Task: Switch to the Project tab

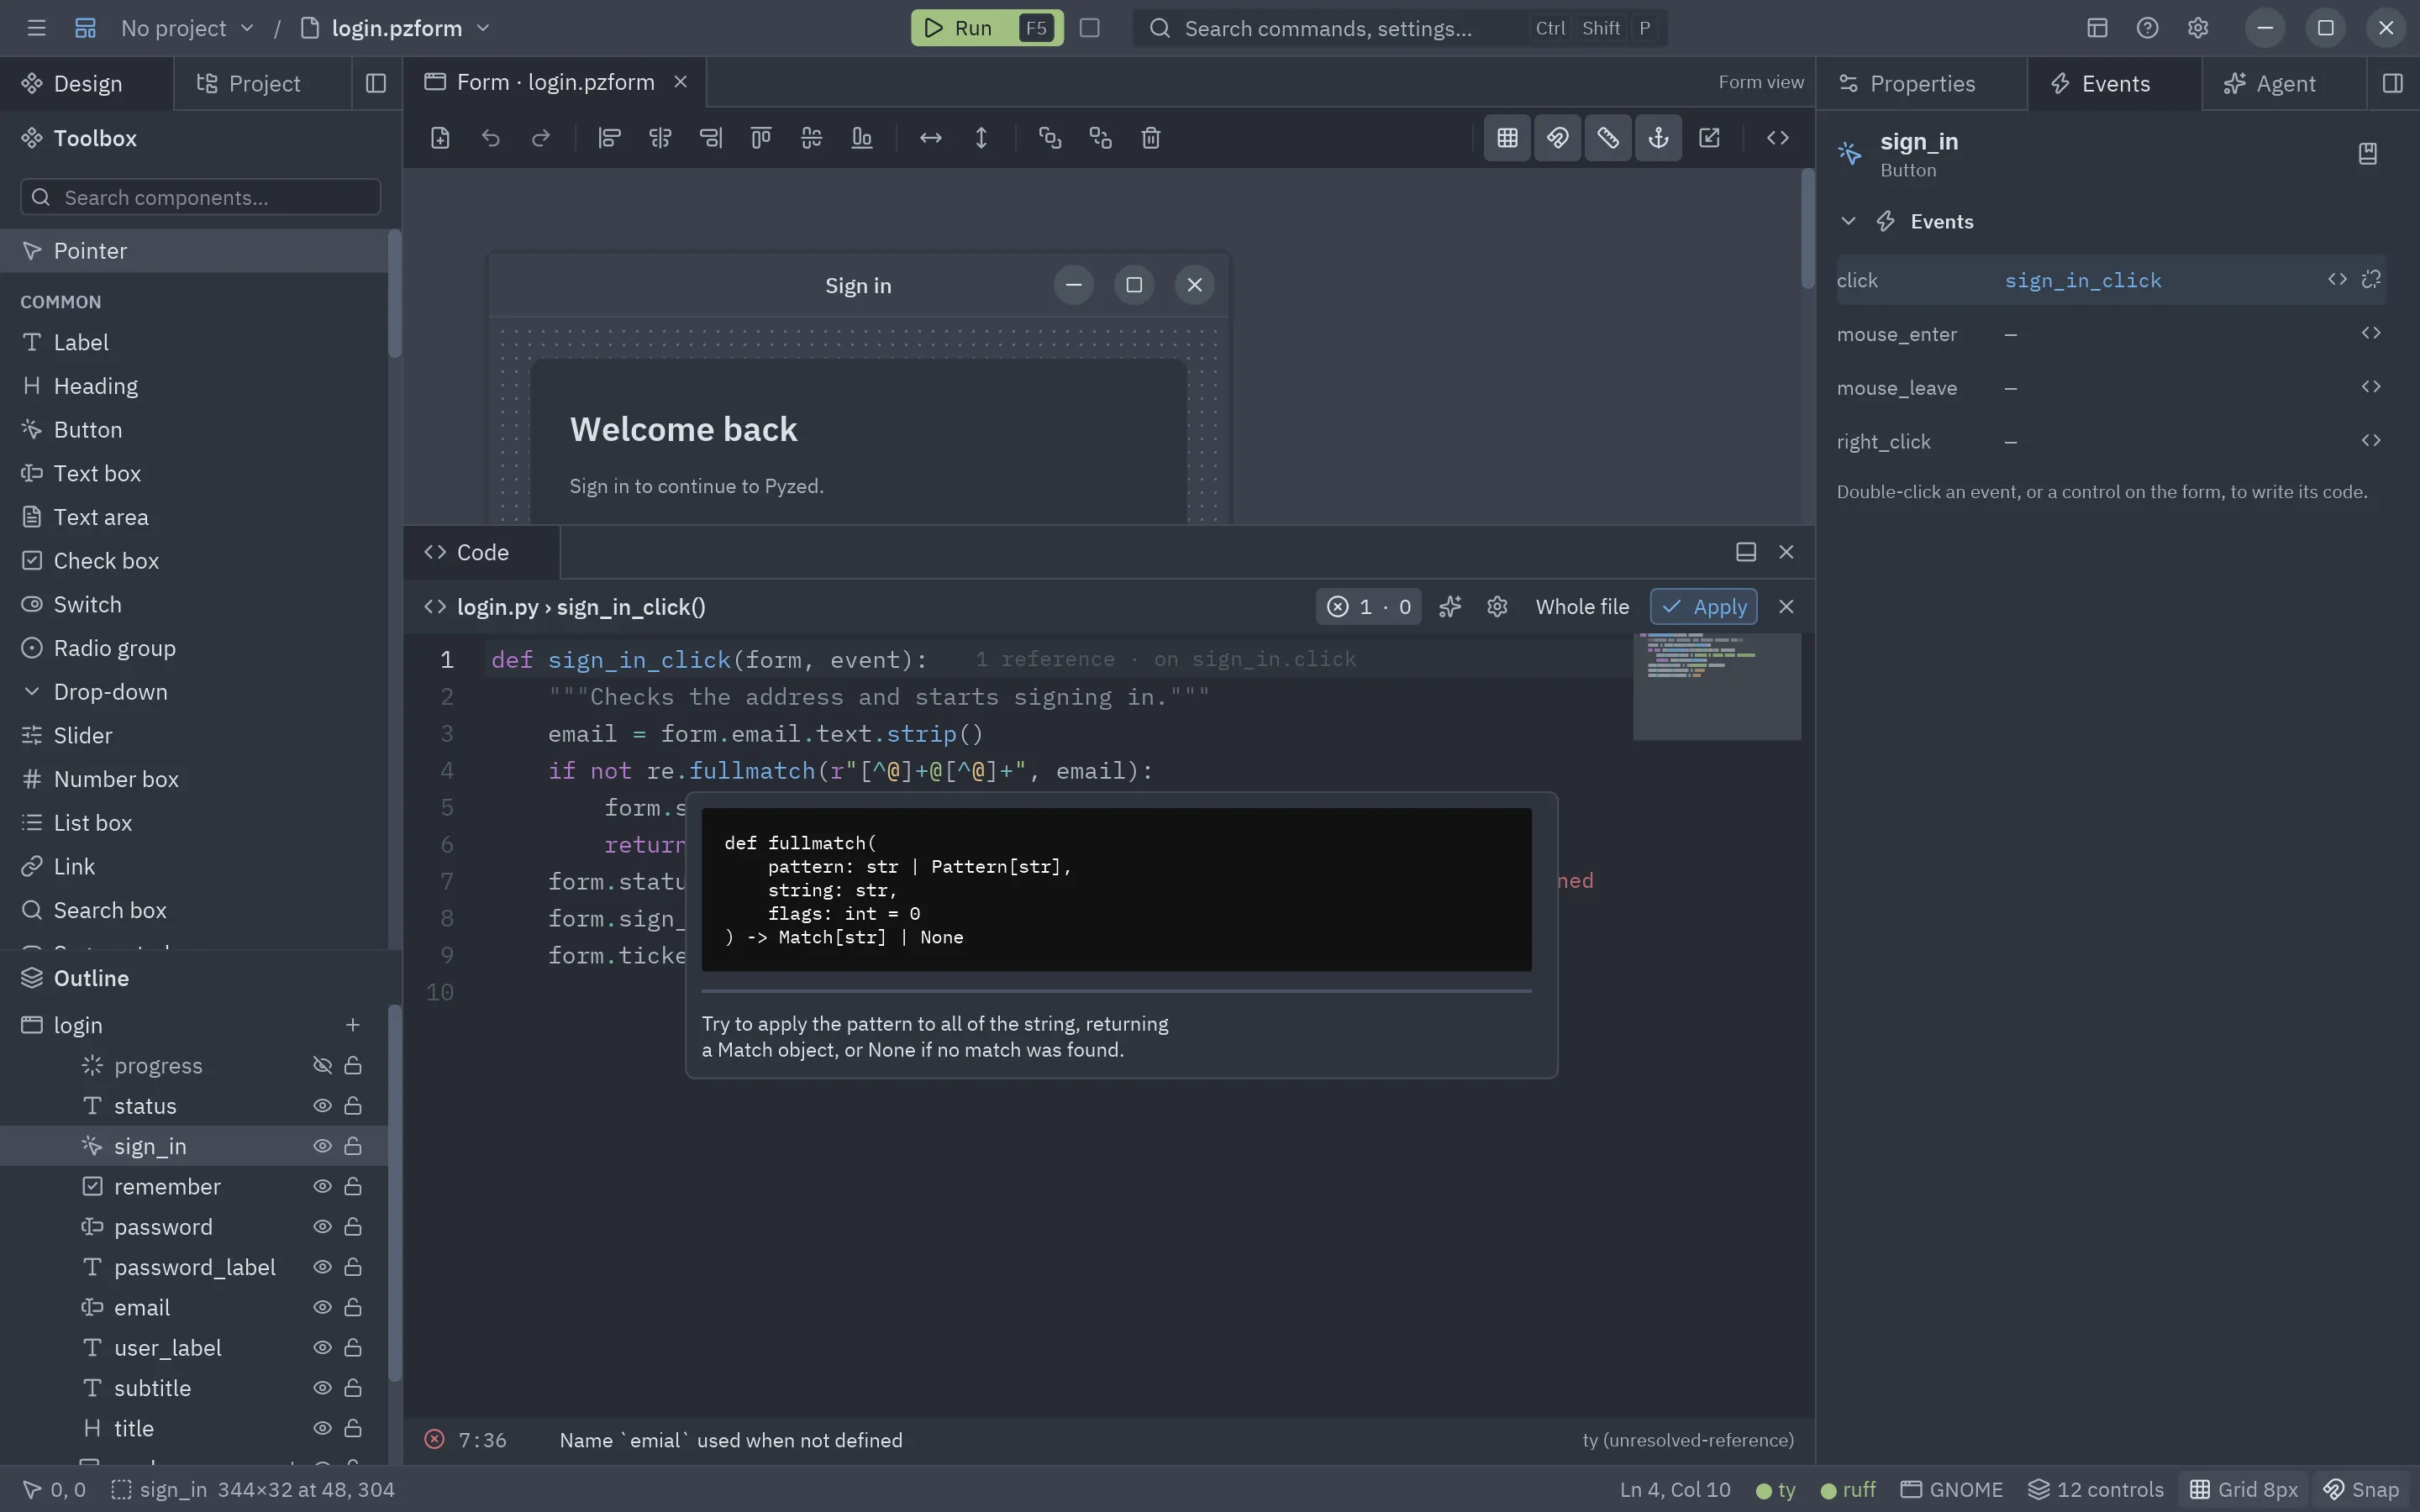Action: 263,84
